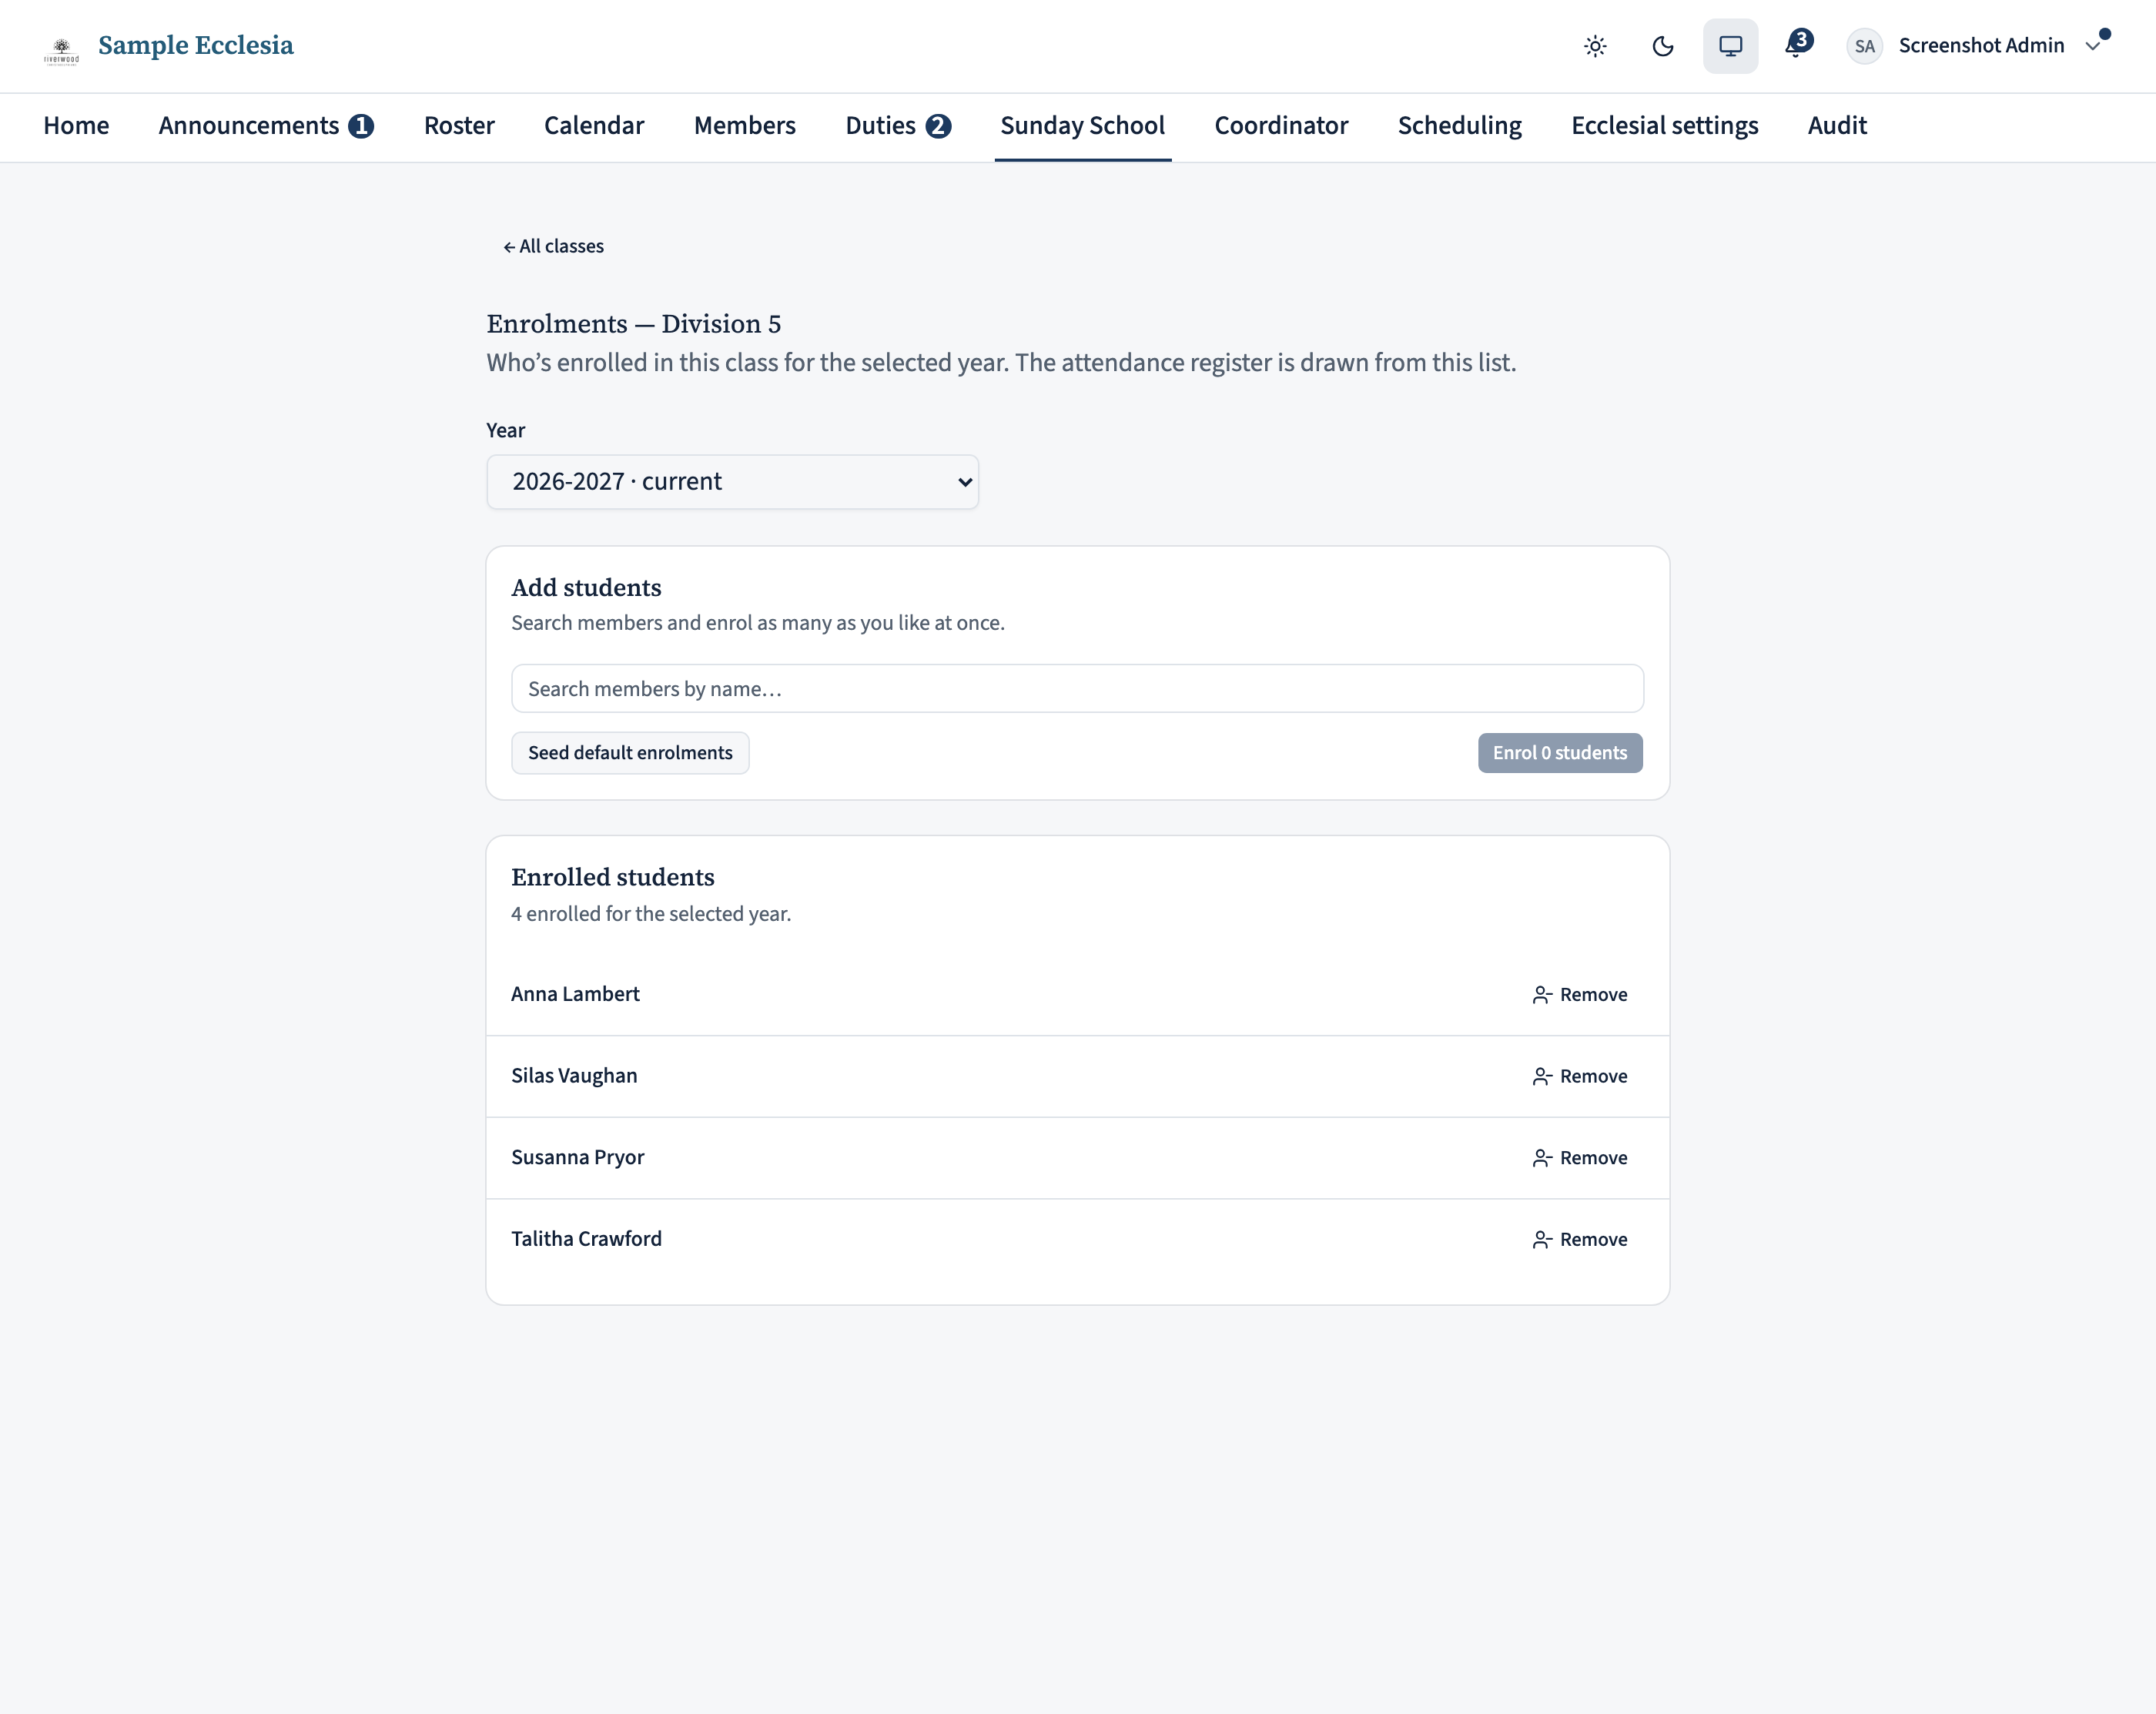Click the Talitha Crawford student name

586,1239
